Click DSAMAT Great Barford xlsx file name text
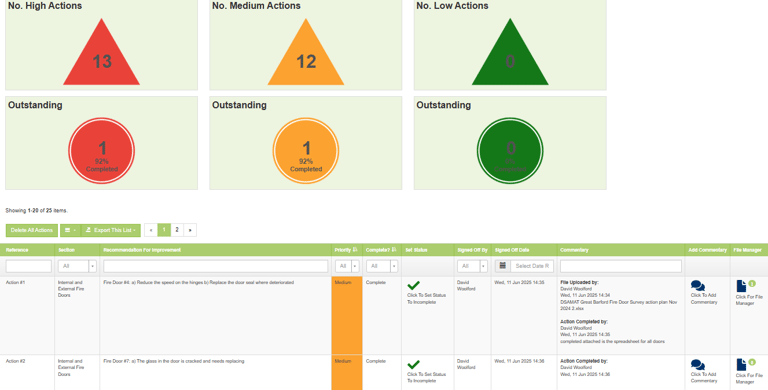The image size is (768, 390). tap(619, 305)
